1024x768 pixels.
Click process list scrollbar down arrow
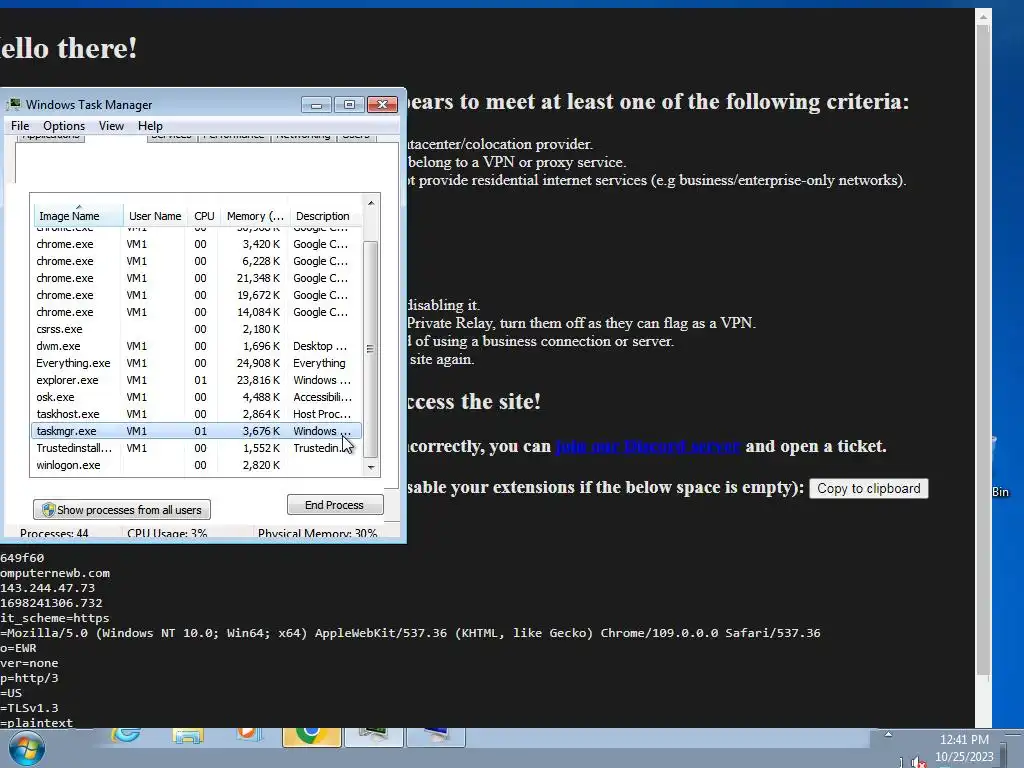pyautogui.click(x=371, y=467)
